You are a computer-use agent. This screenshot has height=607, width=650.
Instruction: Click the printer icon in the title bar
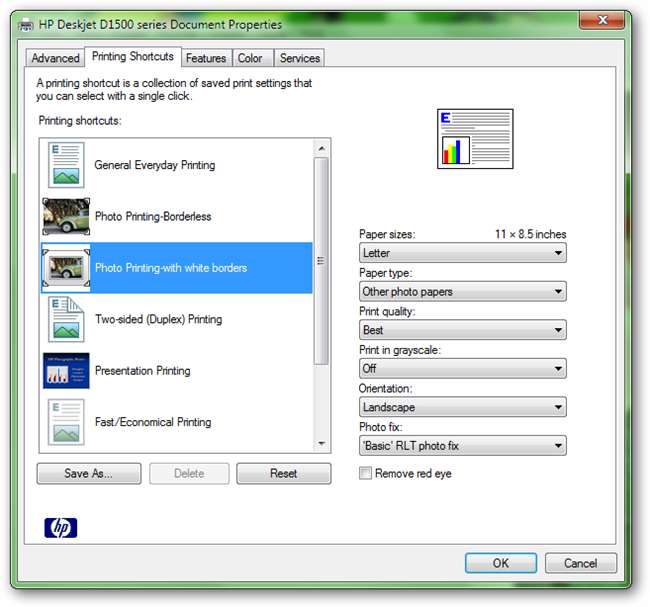click(x=26, y=25)
